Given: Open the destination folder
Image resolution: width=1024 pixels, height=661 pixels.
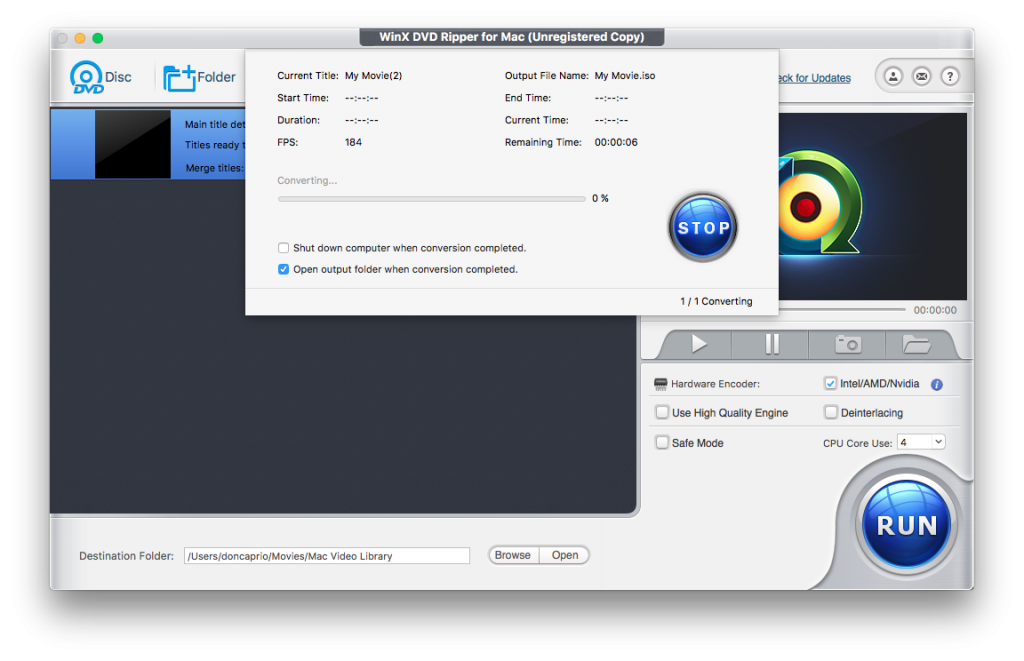Looking at the screenshot, I should pos(564,555).
